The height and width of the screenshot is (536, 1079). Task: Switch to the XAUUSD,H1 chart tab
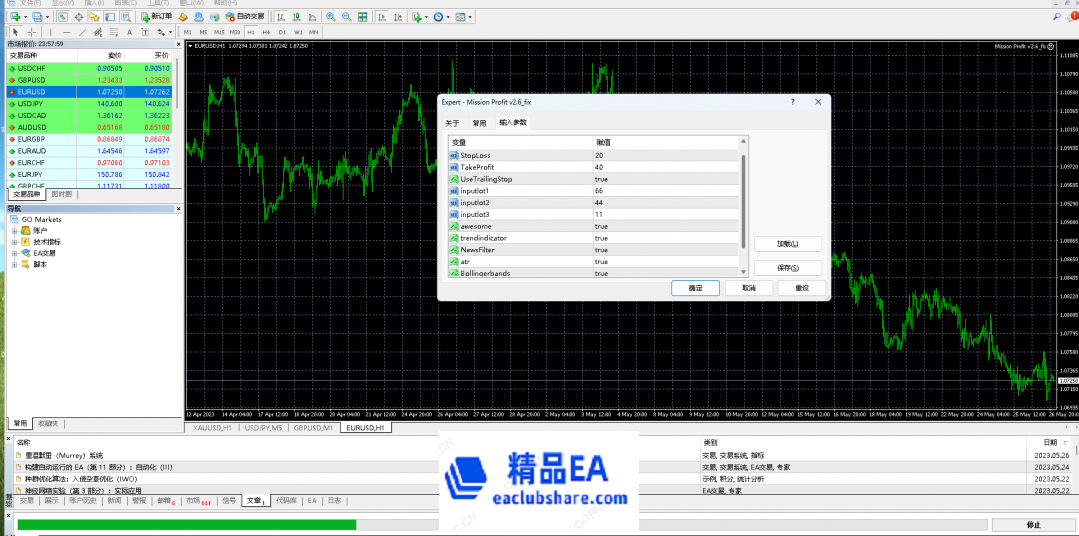pos(212,427)
